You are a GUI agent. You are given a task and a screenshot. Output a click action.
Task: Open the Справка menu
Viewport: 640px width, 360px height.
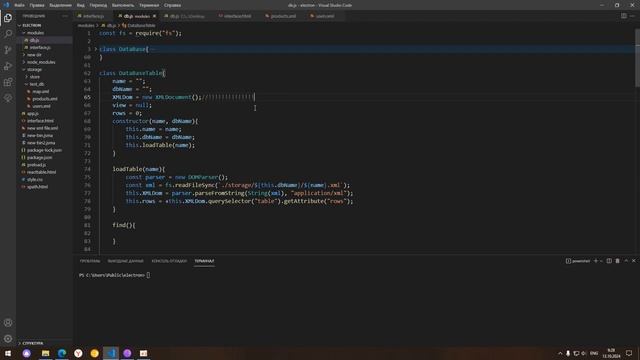tap(173, 5)
